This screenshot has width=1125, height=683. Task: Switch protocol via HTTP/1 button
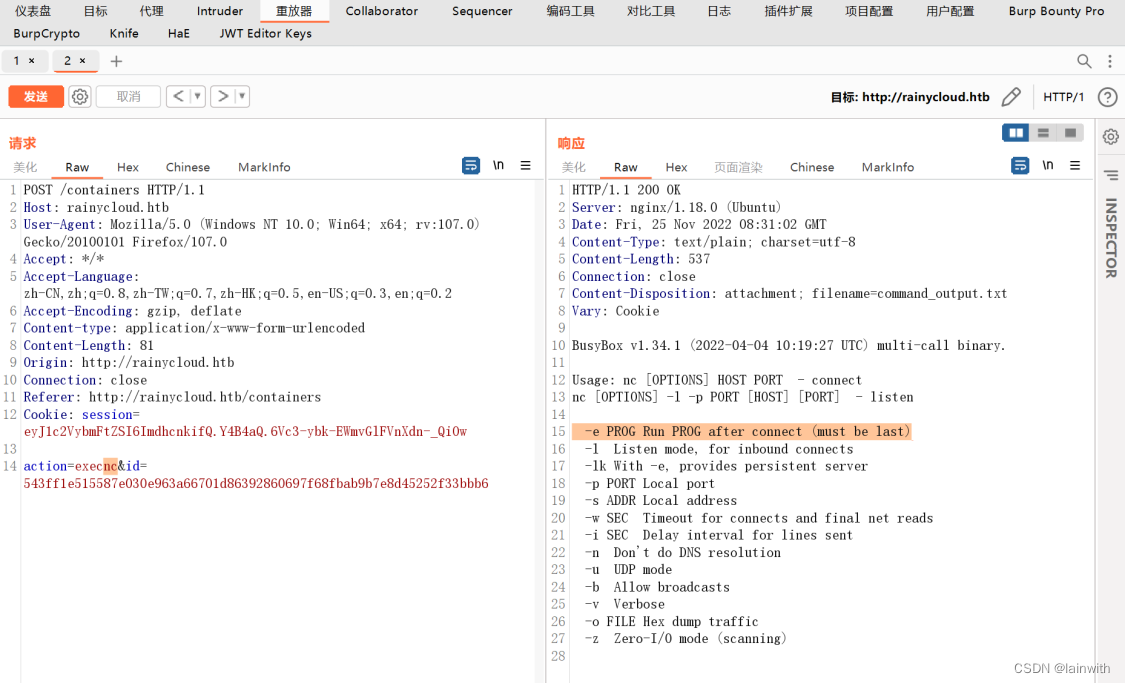[1063, 97]
